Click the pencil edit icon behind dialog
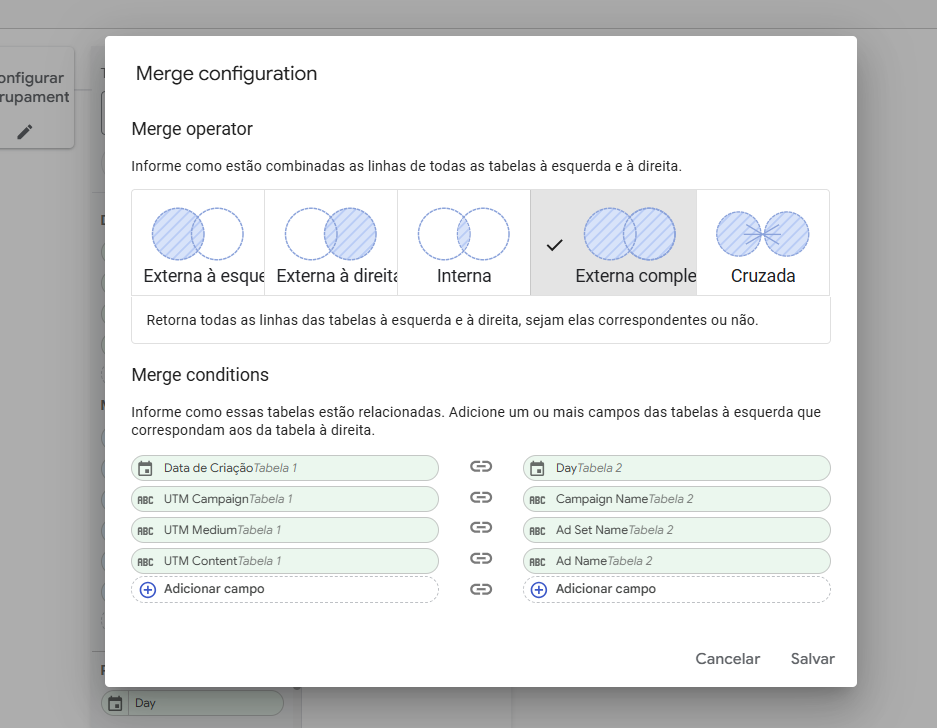The height and width of the screenshot is (728, 937). click(25, 132)
